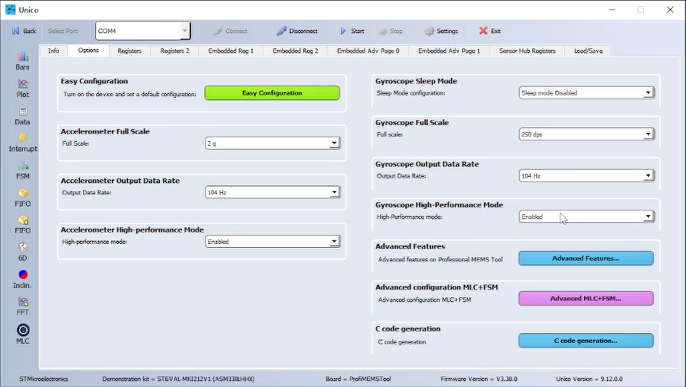Screen dimensions: 686x387
Task: Start data acquisition with Start button
Action: [x=352, y=31]
